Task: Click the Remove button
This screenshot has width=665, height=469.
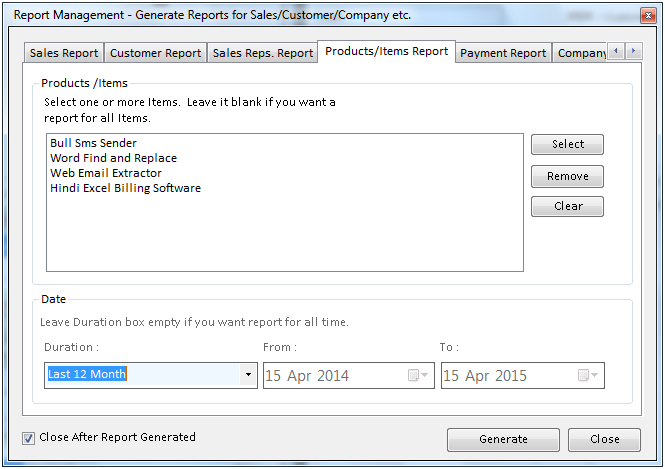Action: [x=567, y=176]
